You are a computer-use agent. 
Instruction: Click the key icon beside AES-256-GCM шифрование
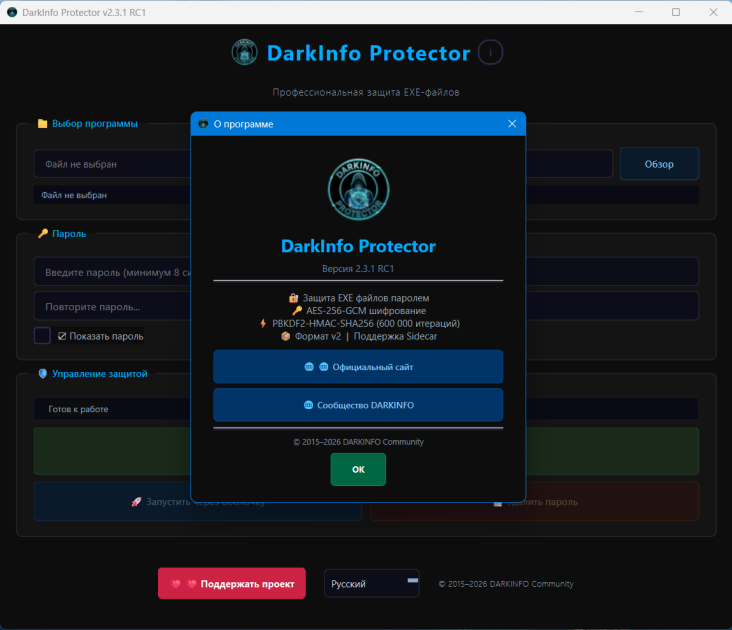tap(297, 311)
